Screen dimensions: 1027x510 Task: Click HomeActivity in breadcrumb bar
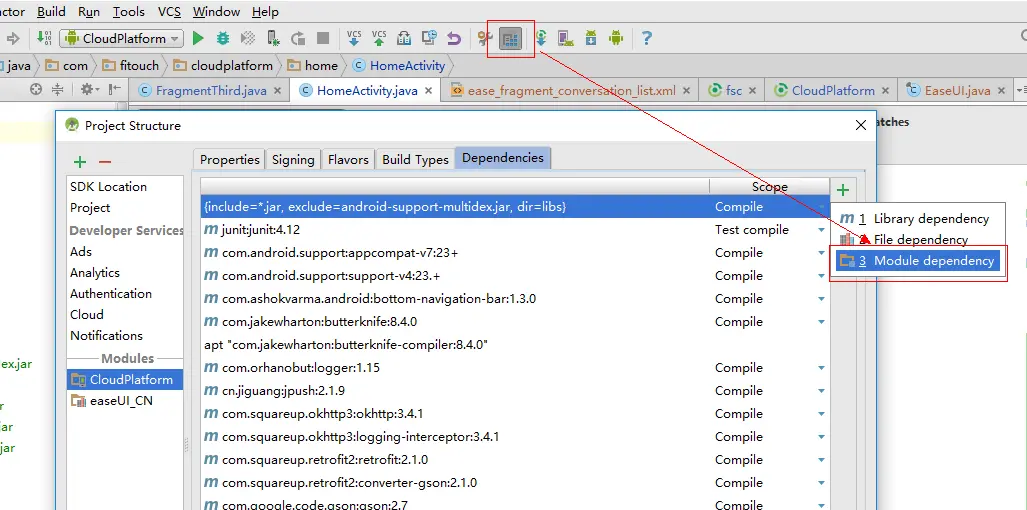pyautogui.click(x=400, y=65)
